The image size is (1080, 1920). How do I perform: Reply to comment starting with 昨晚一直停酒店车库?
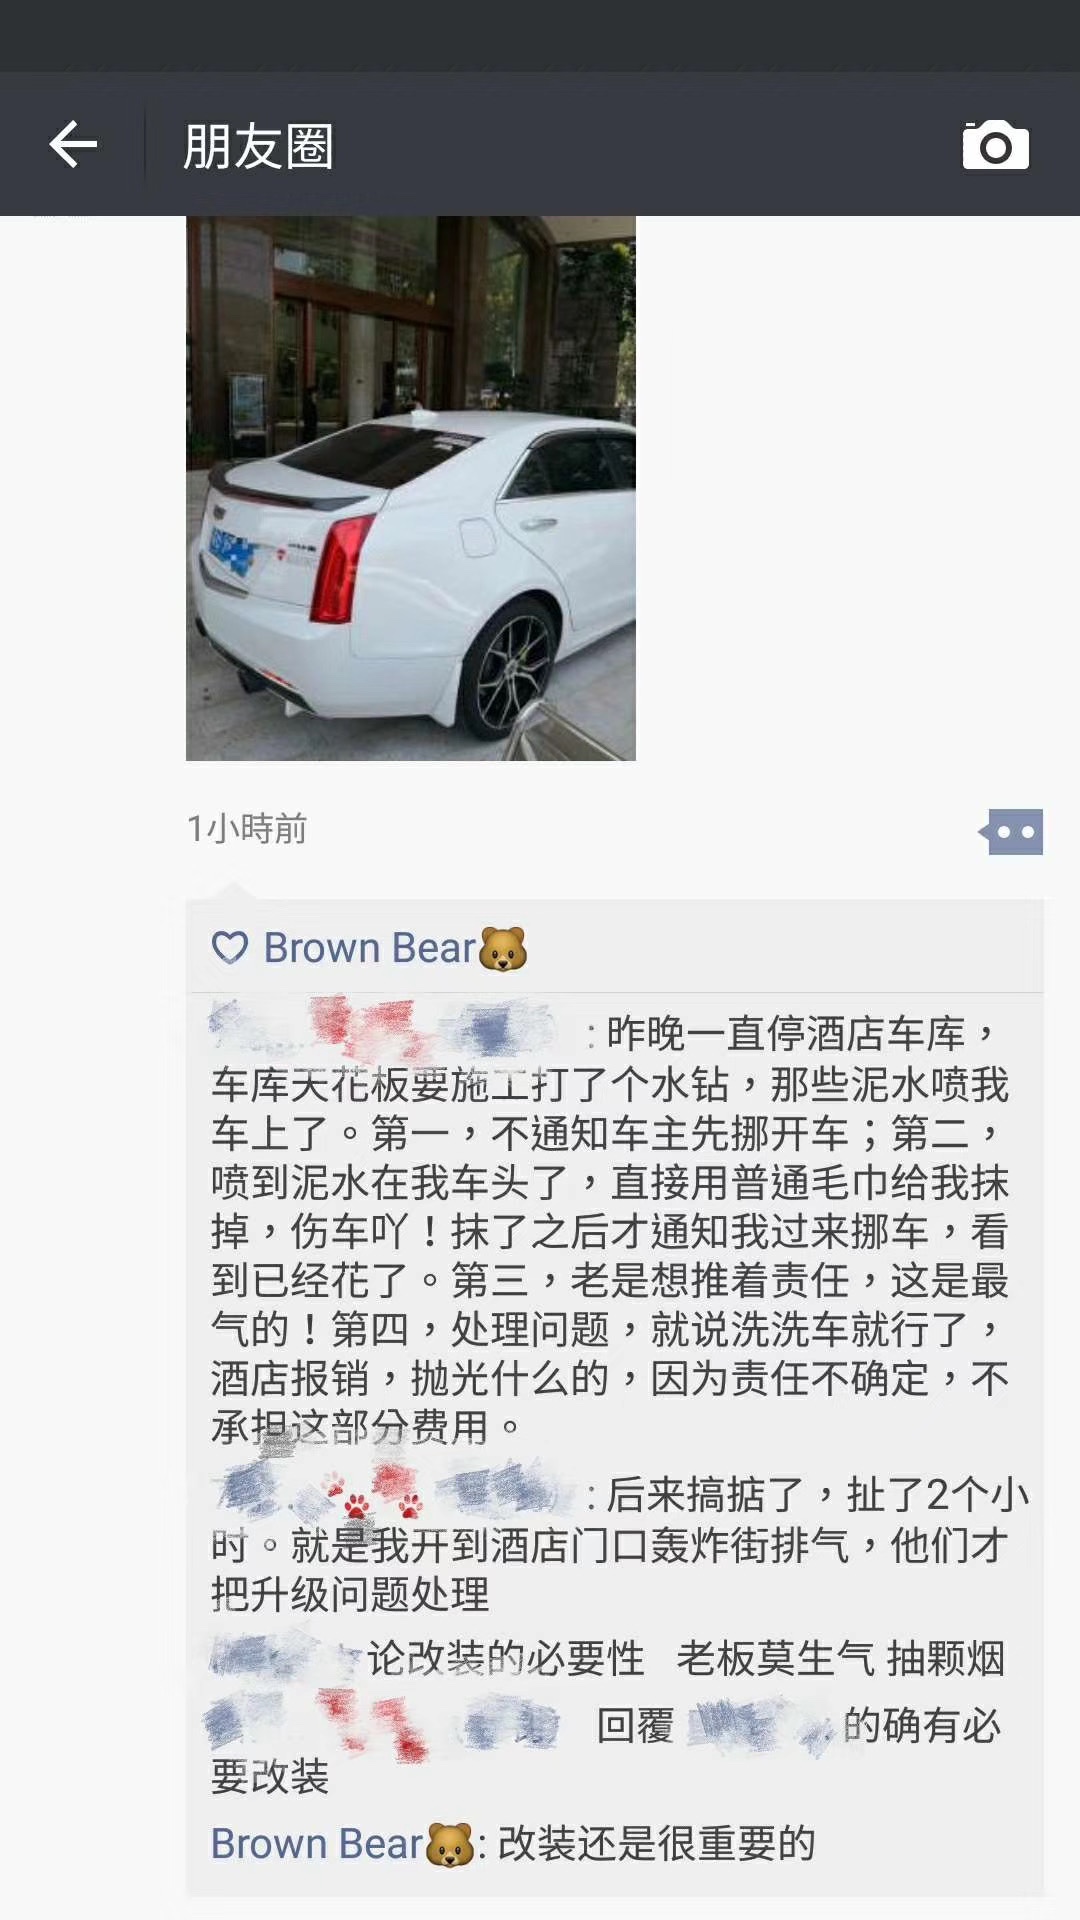point(610,1229)
